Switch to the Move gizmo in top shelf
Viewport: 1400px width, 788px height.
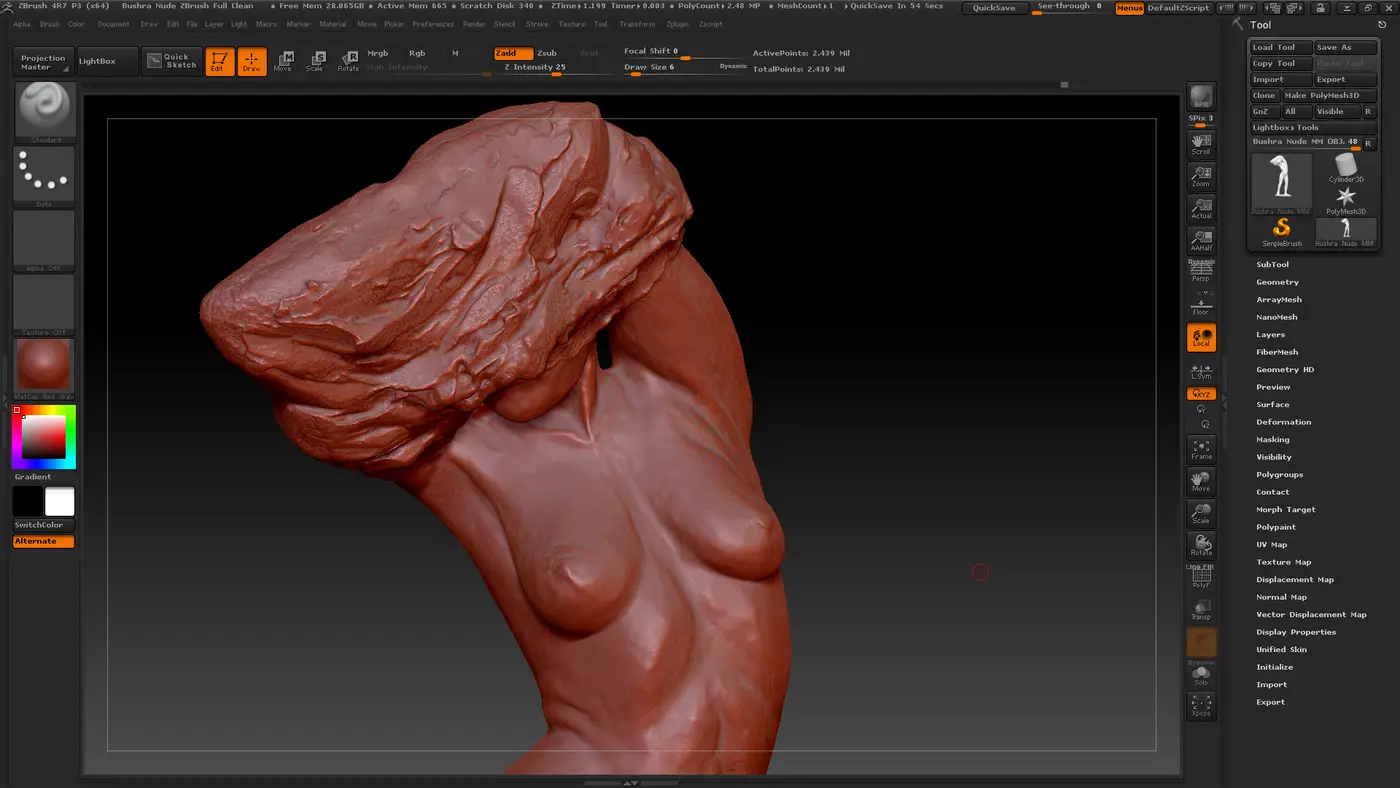pos(284,62)
